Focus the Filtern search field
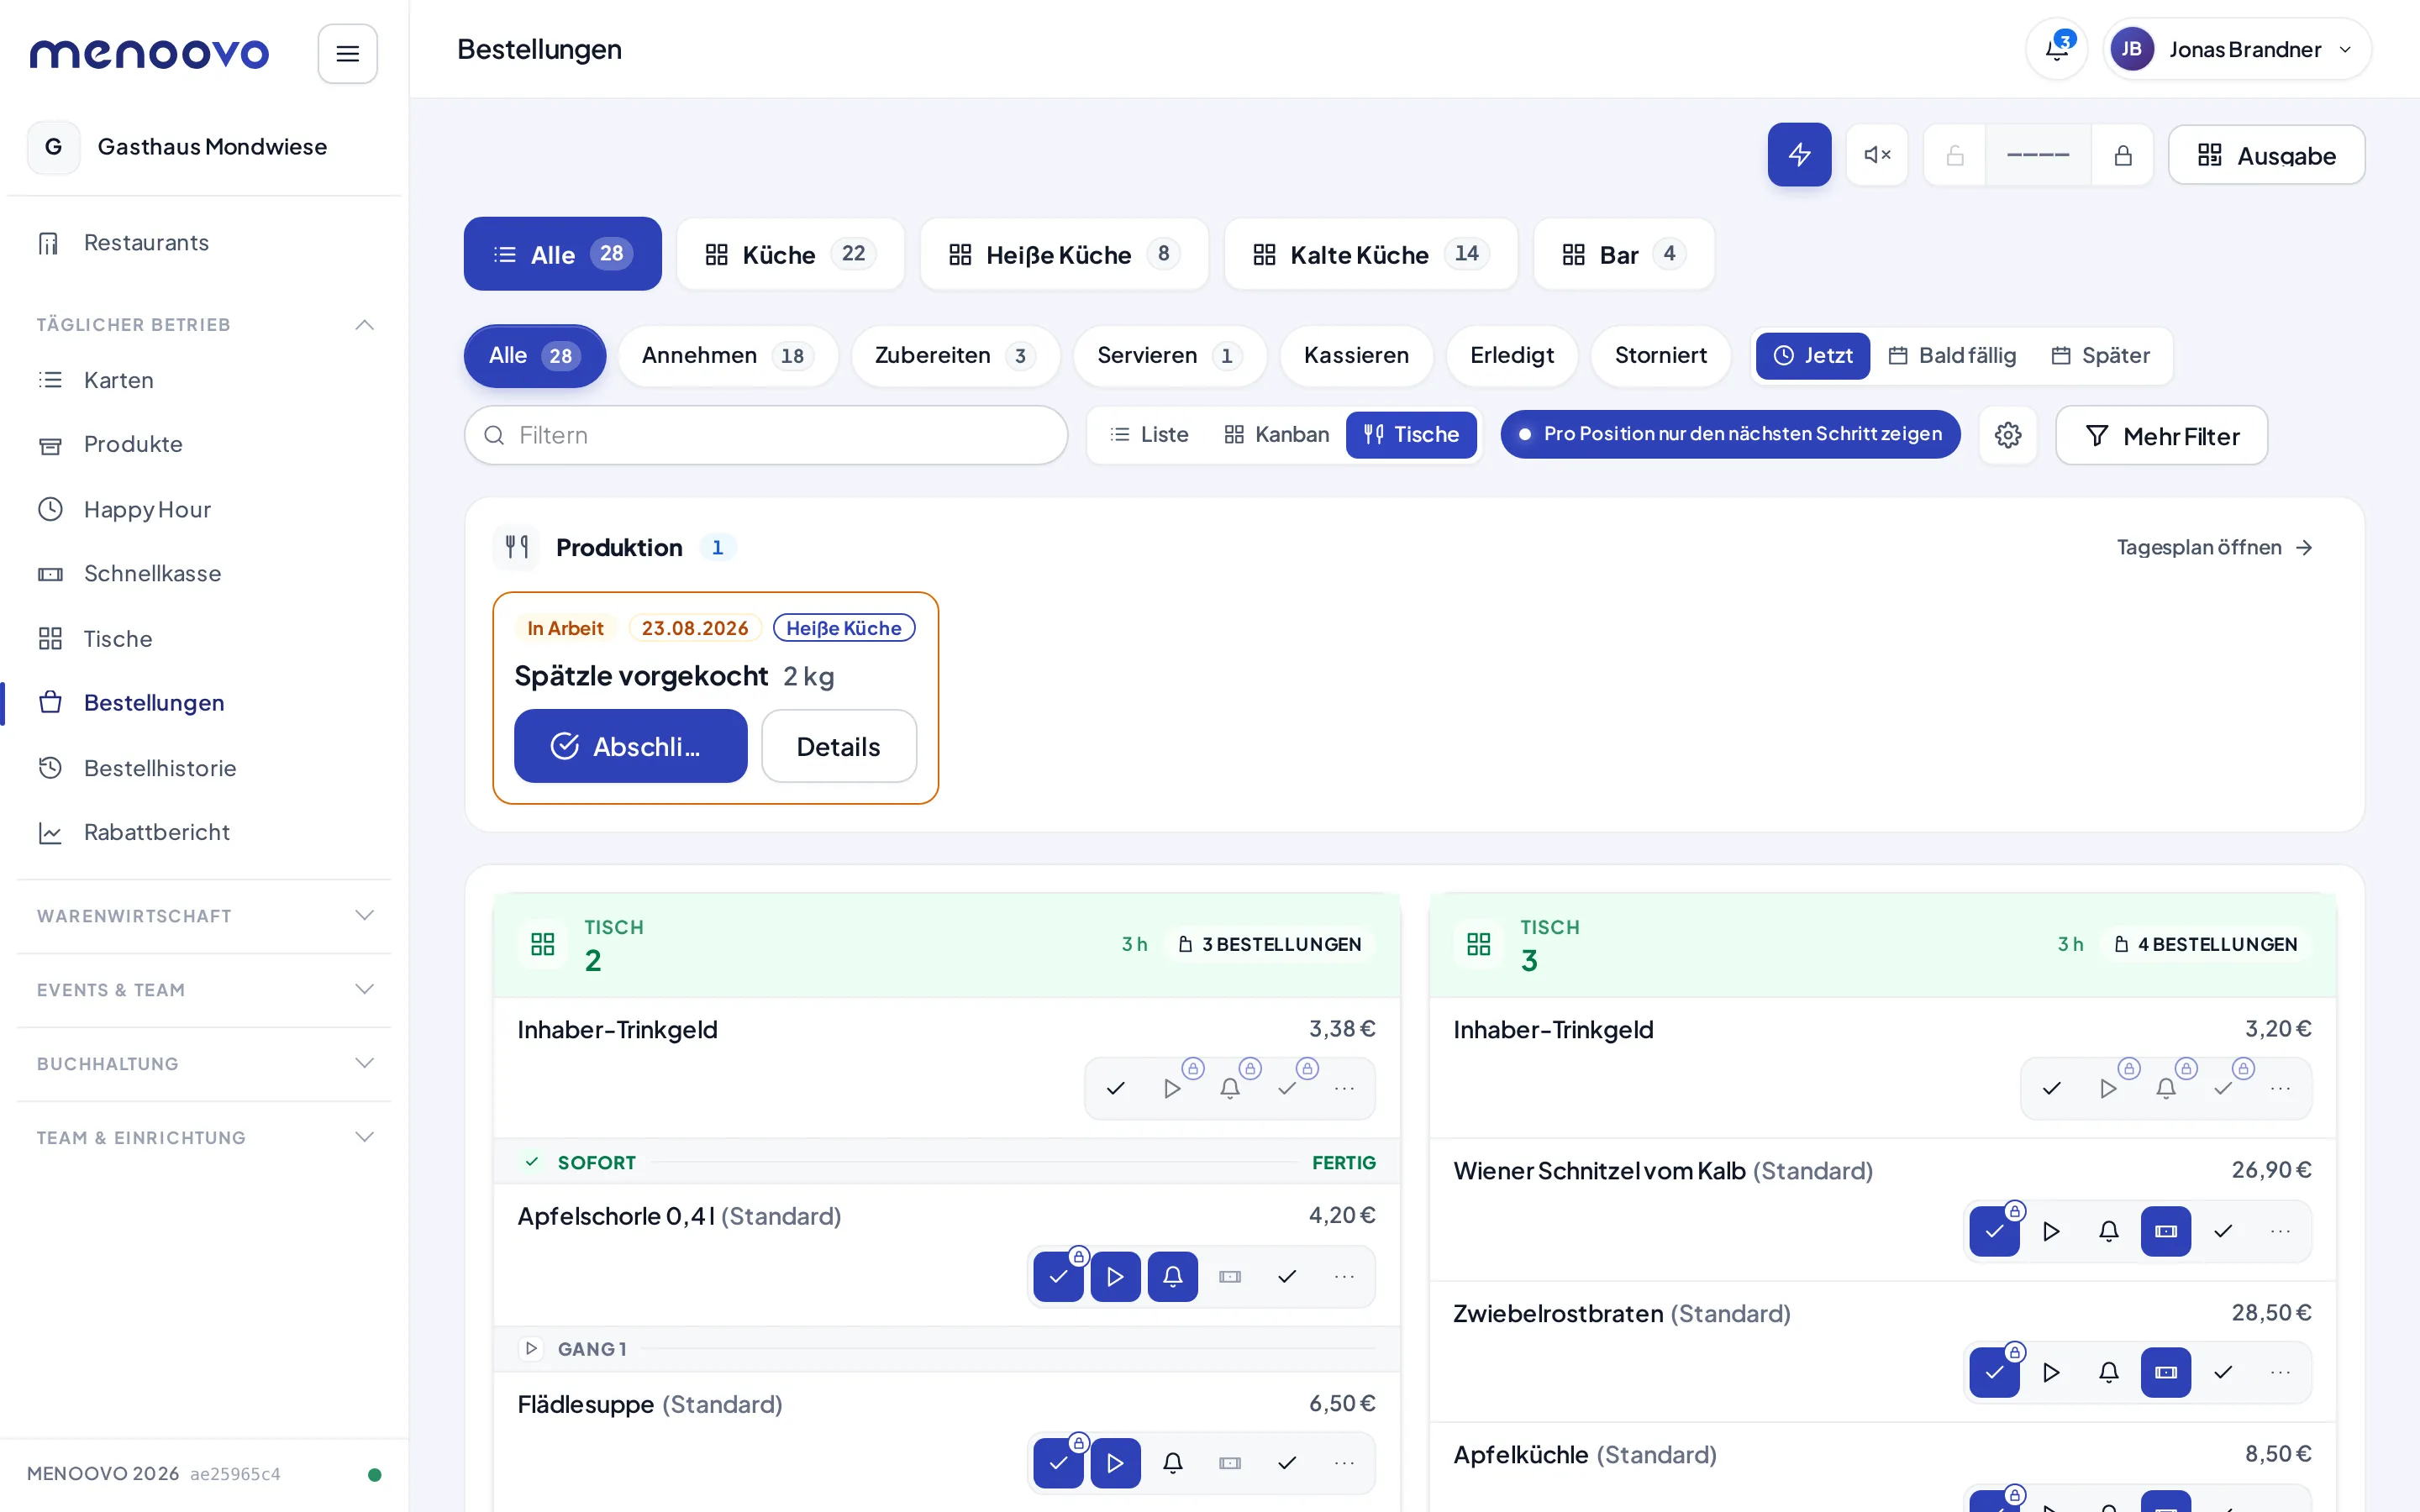Viewport: 2420px width, 1512px height. pyautogui.click(x=766, y=435)
